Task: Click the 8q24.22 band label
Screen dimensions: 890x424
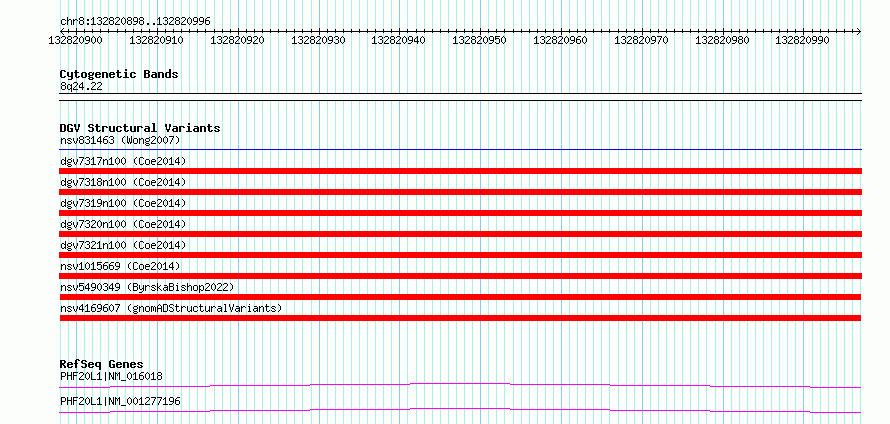Action: pyautogui.click(x=81, y=86)
